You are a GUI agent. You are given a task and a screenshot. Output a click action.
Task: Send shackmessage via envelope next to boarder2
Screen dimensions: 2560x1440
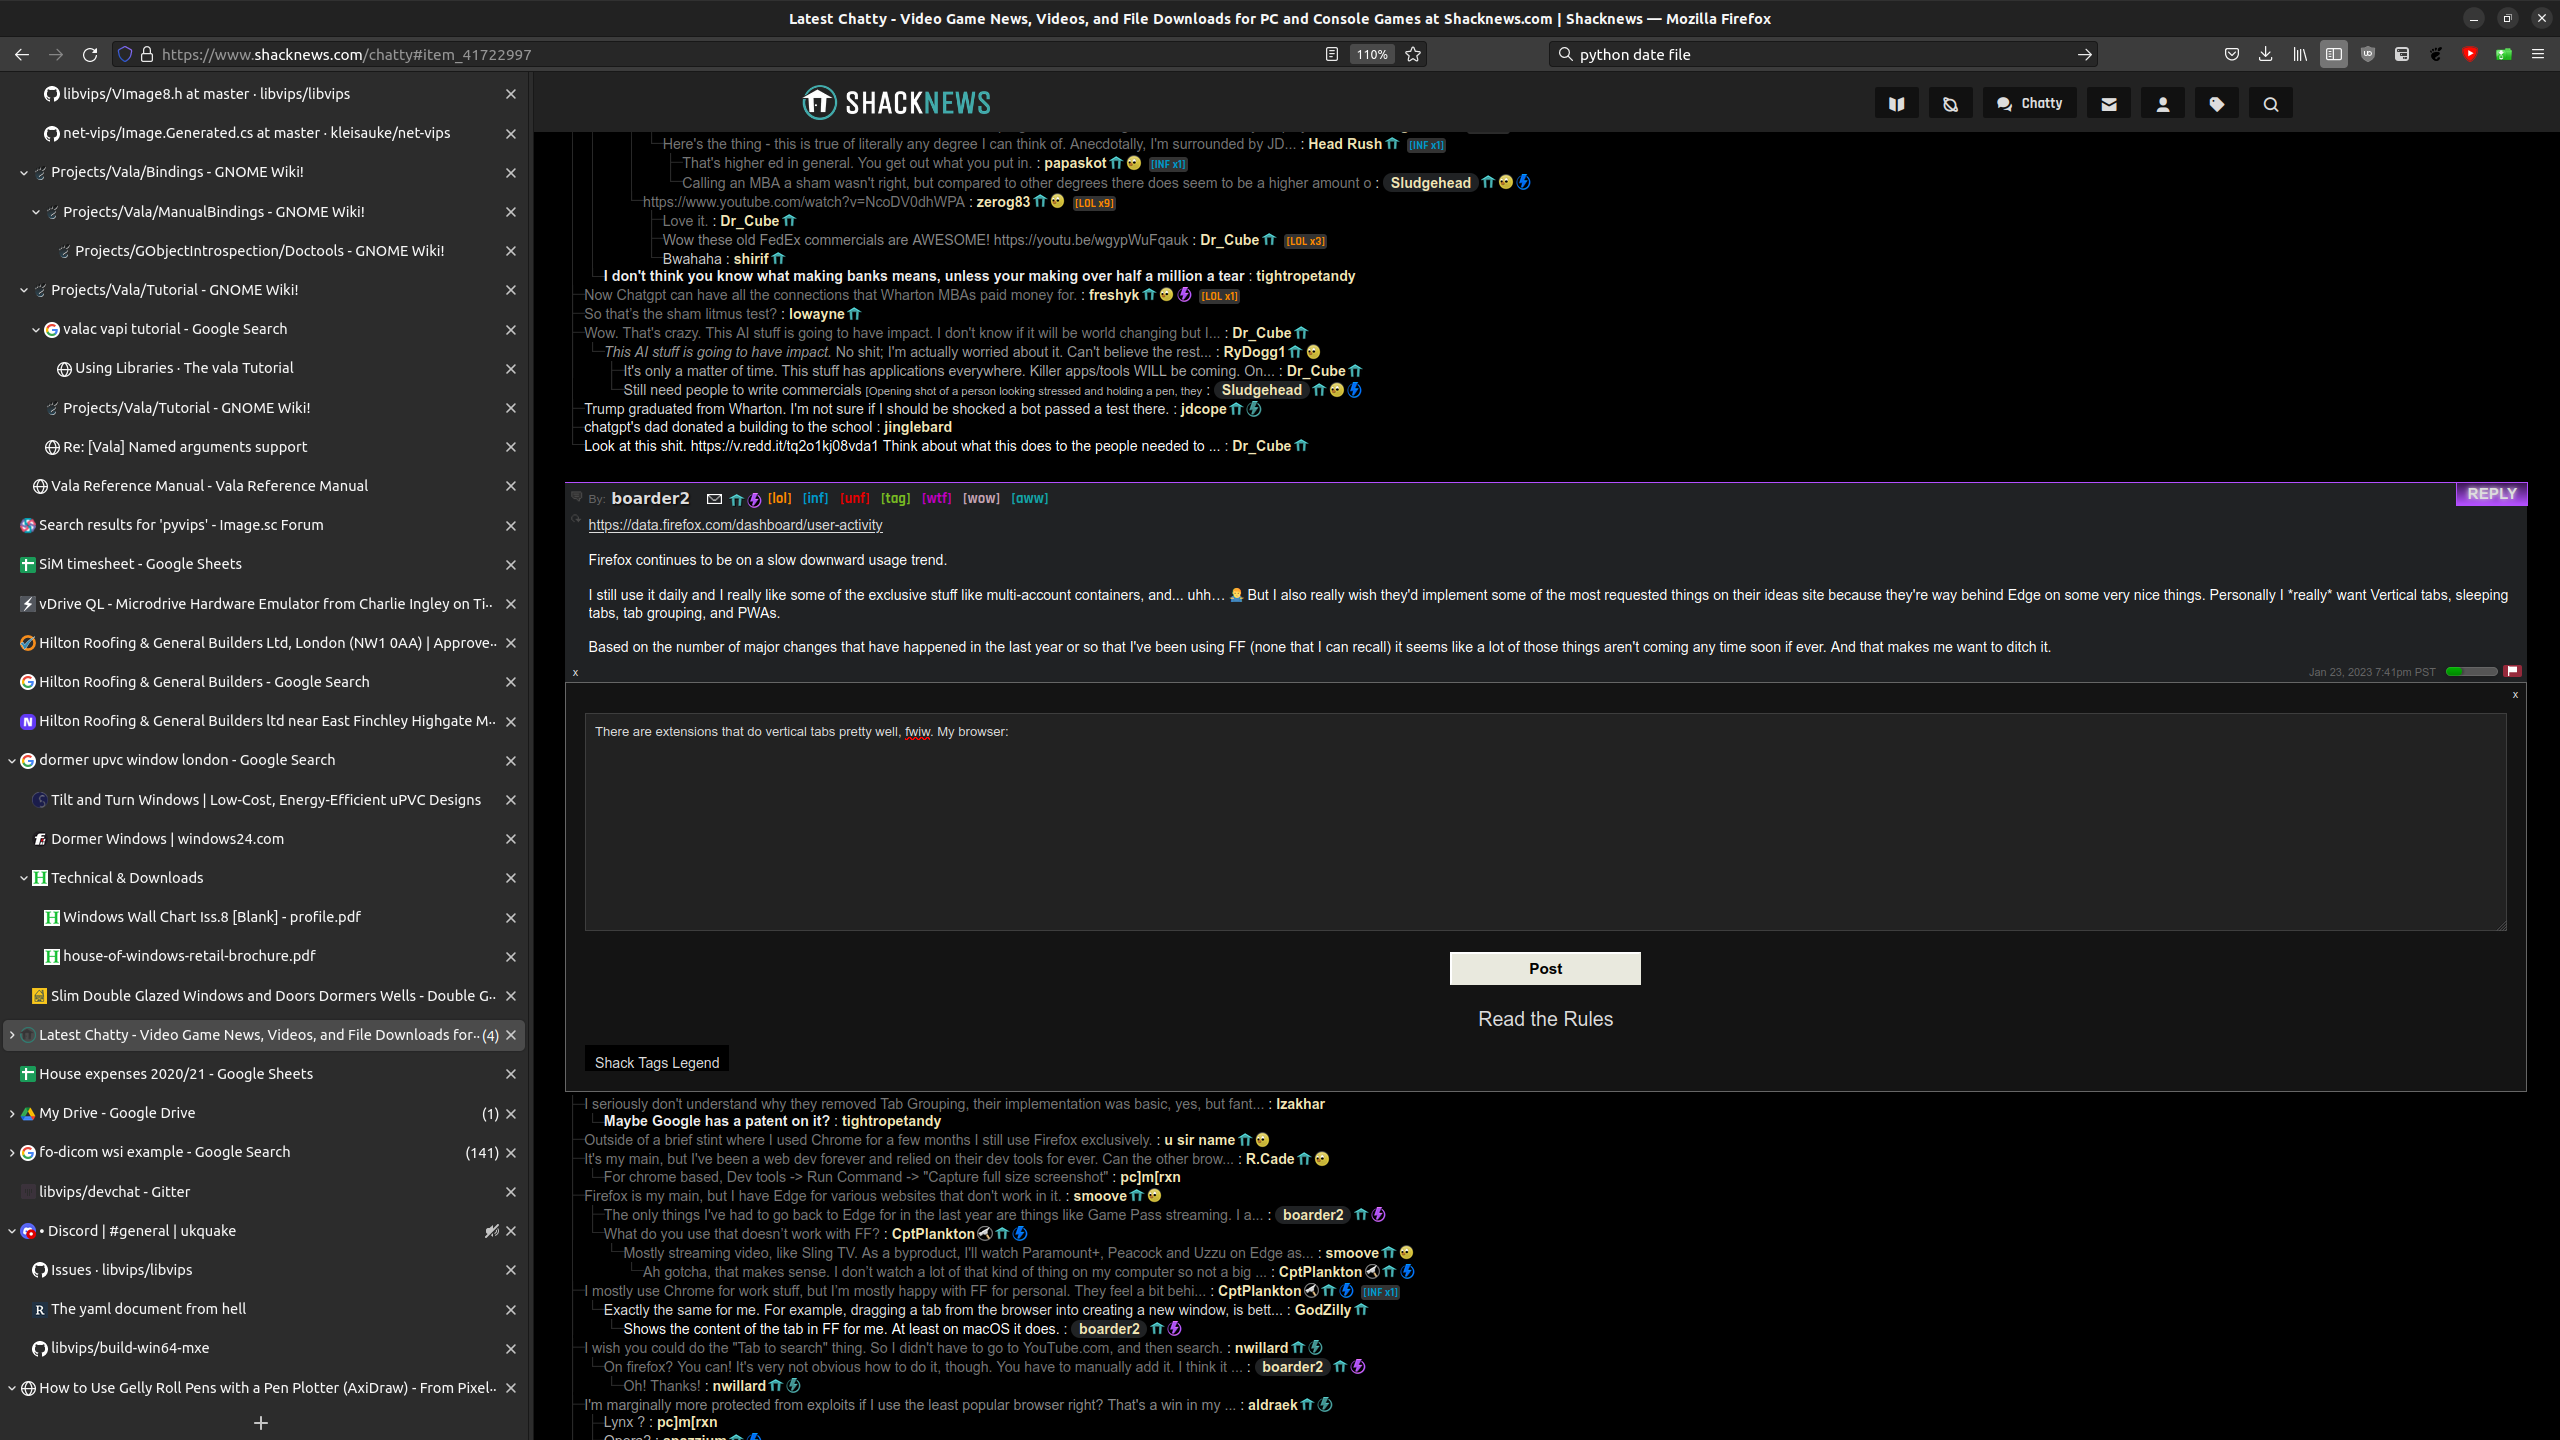pos(714,499)
